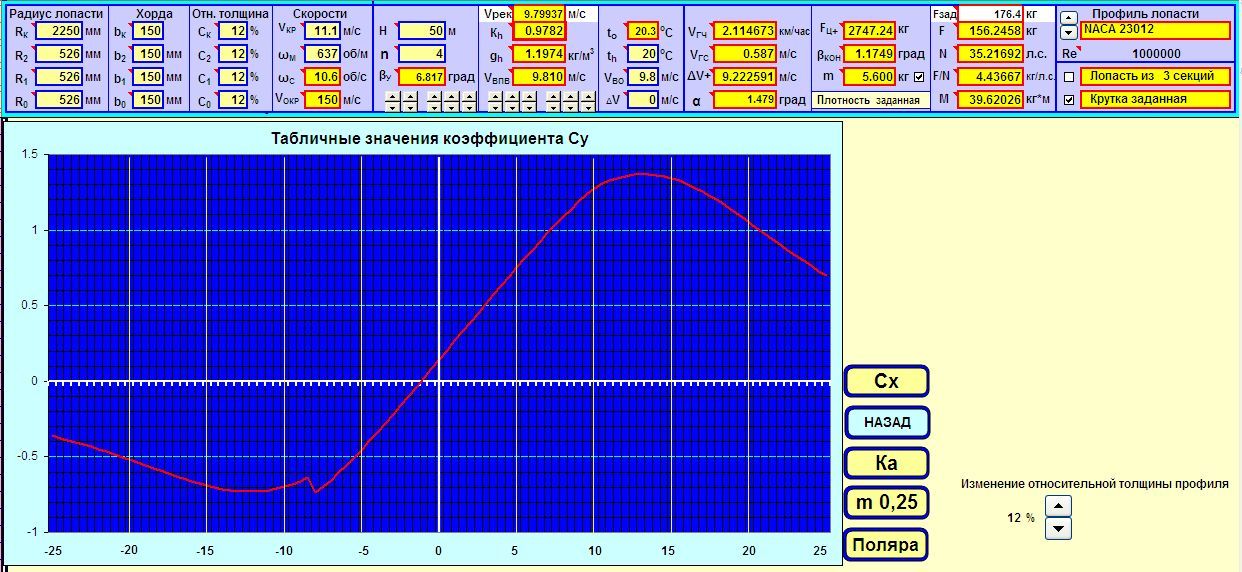Open the m 0,25 chart

(x=886, y=503)
